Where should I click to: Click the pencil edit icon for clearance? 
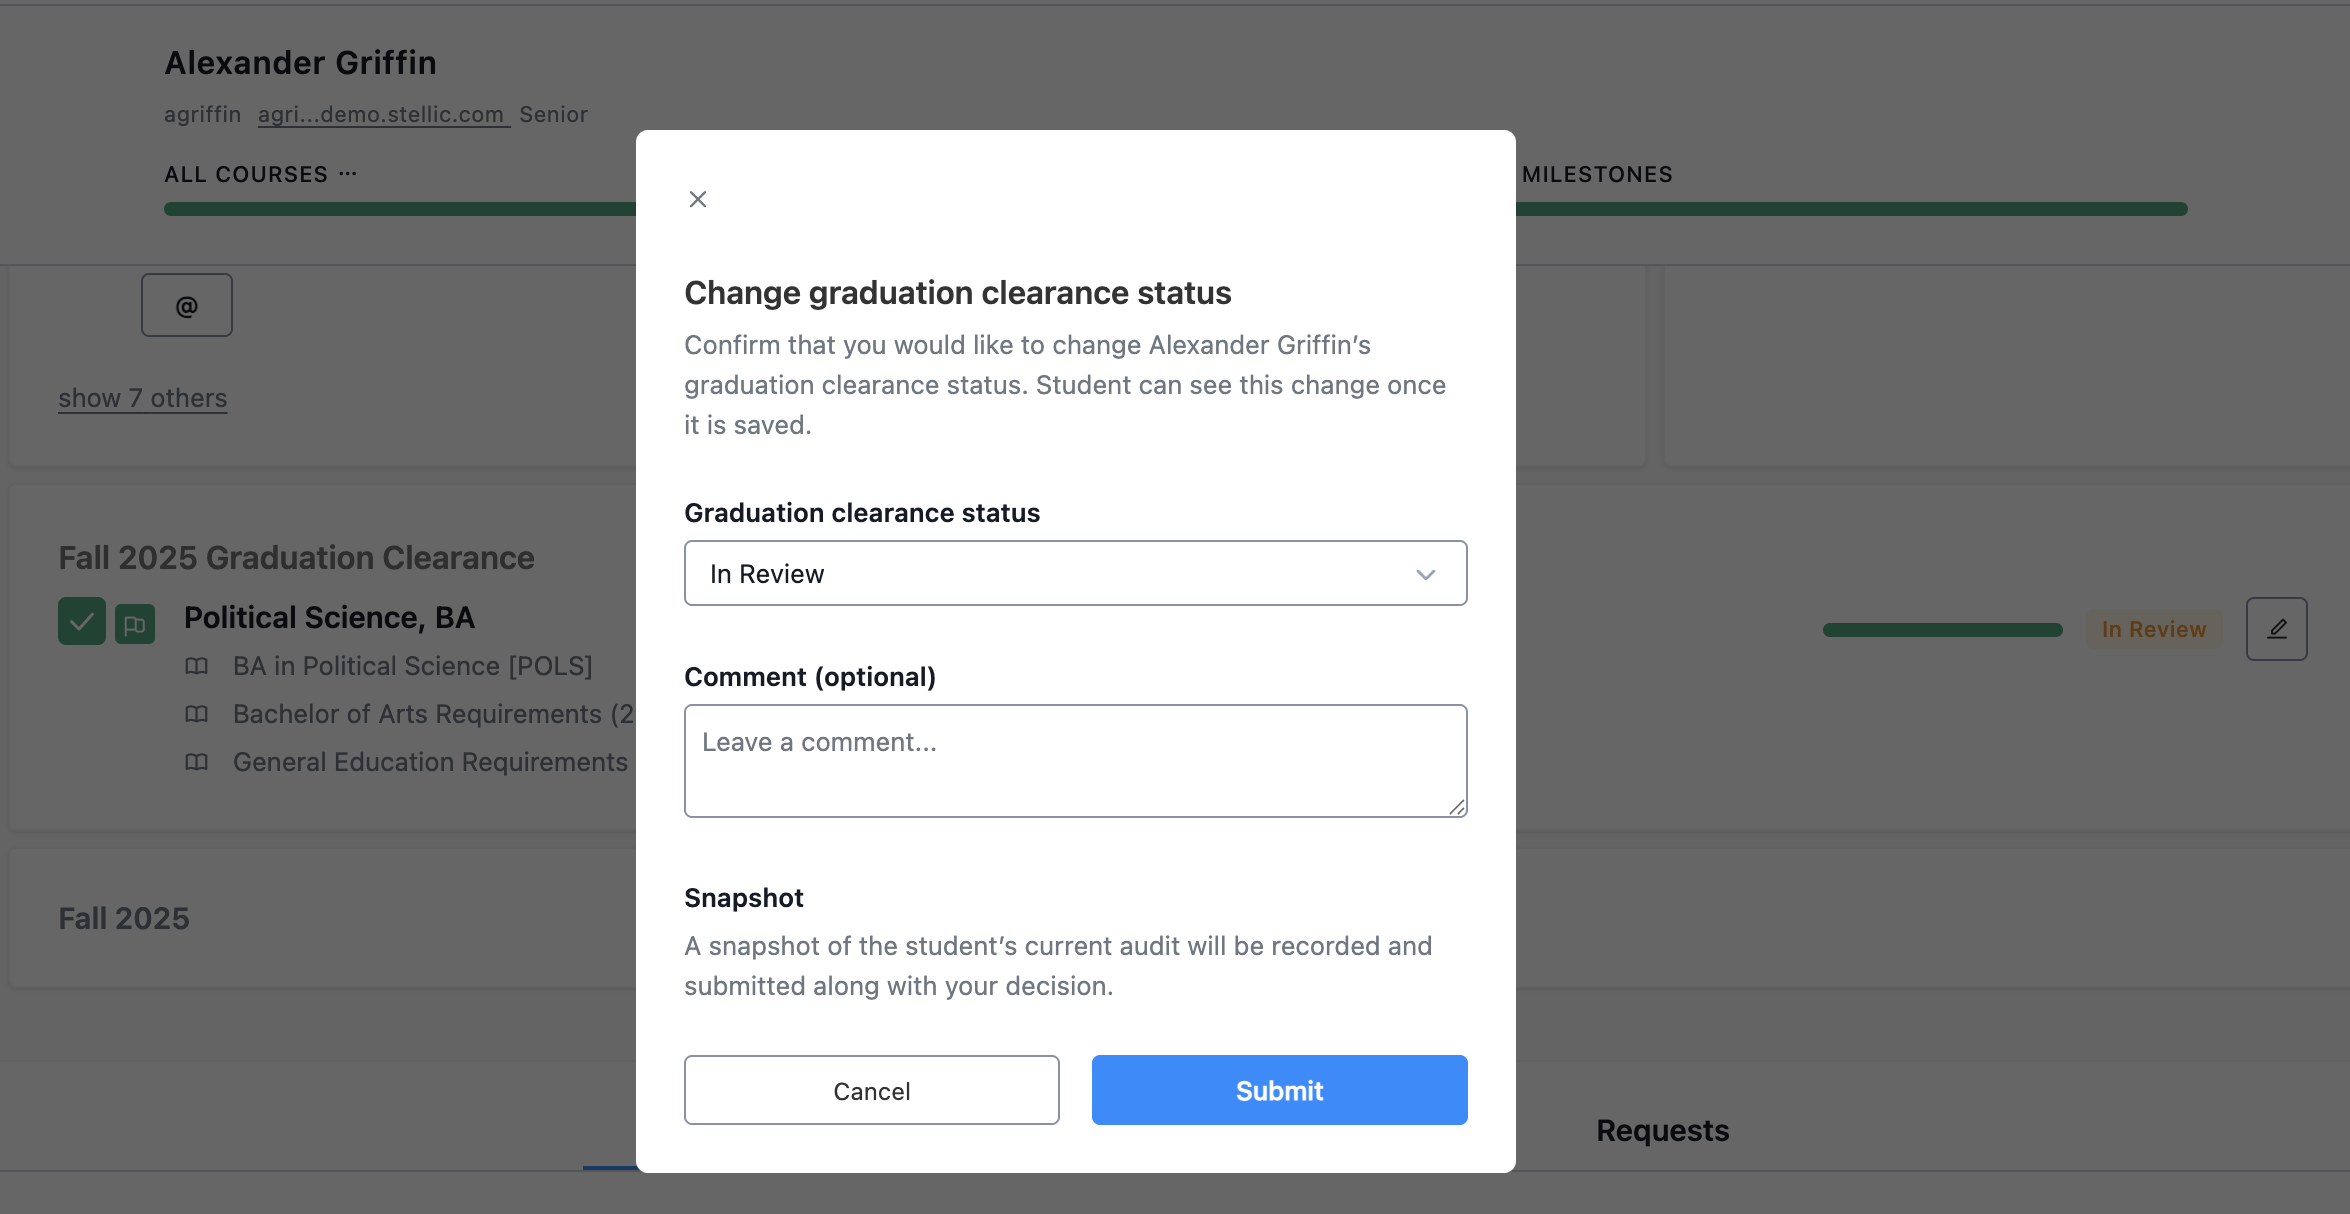pos(2276,629)
